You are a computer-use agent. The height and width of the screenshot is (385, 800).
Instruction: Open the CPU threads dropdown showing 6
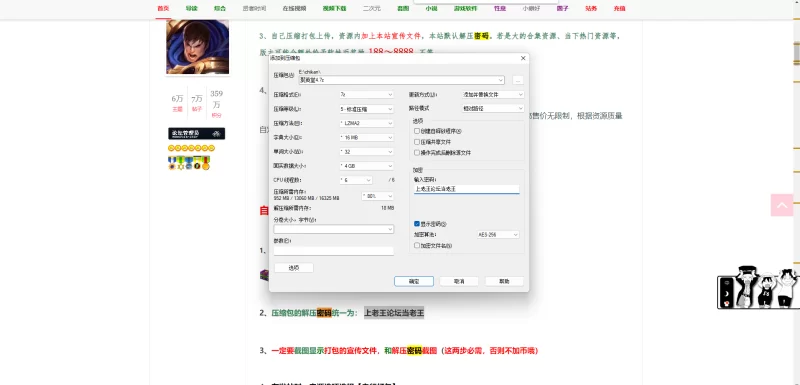coord(356,180)
